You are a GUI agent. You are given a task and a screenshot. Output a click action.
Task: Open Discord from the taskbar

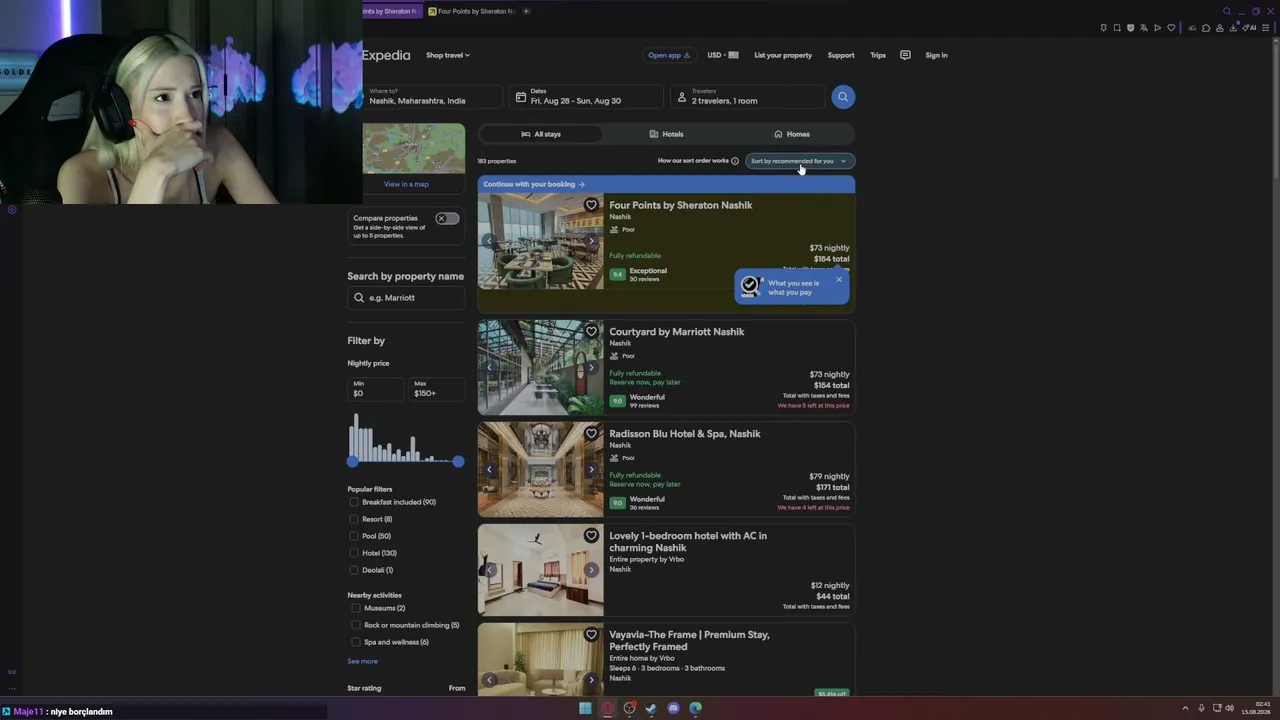point(673,708)
